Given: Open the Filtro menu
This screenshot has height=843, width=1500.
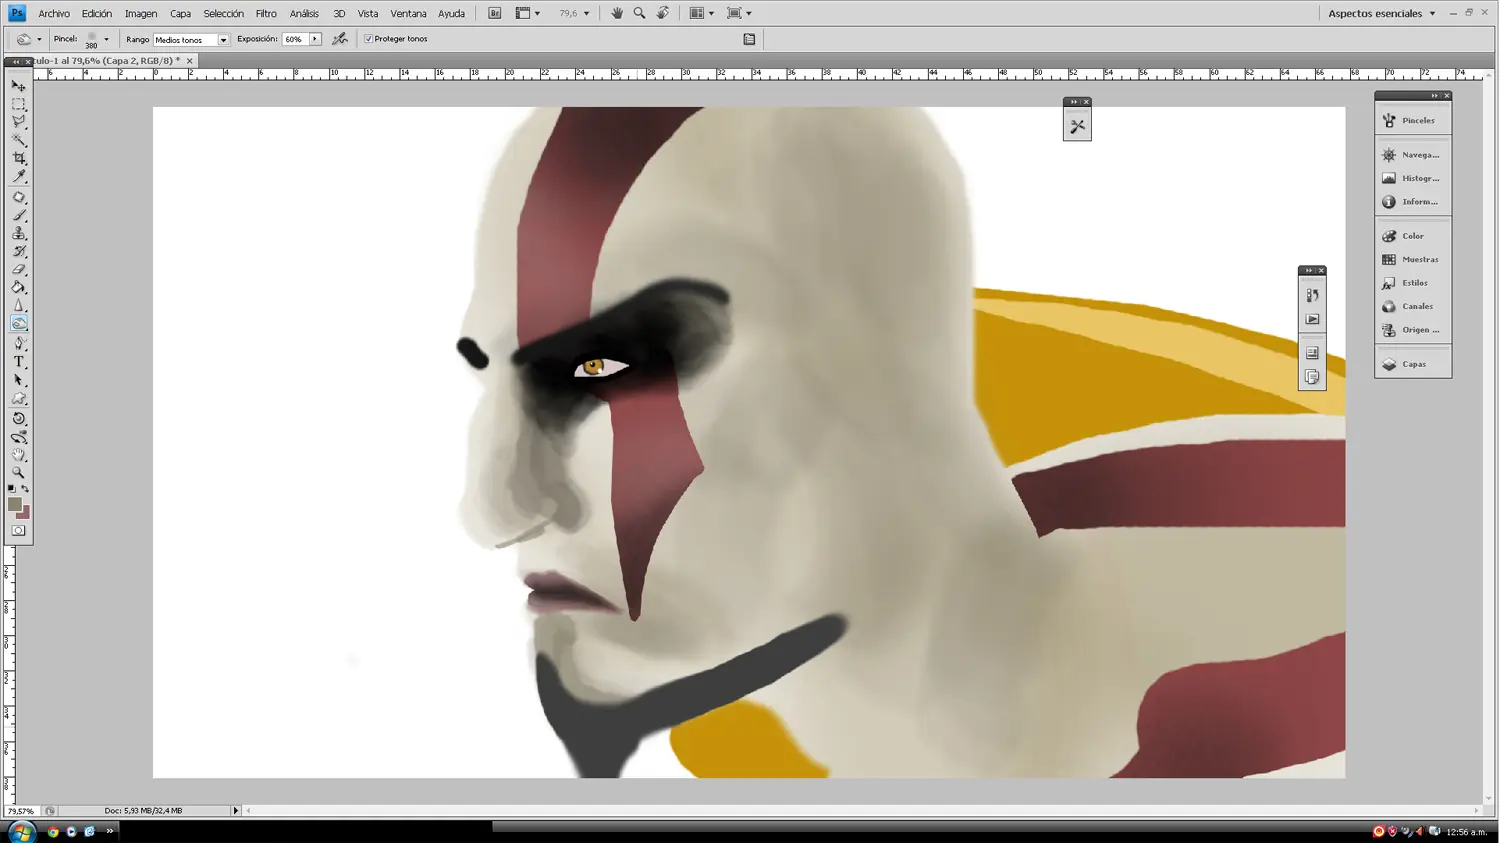Looking at the screenshot, I should (x=266, y=14).
